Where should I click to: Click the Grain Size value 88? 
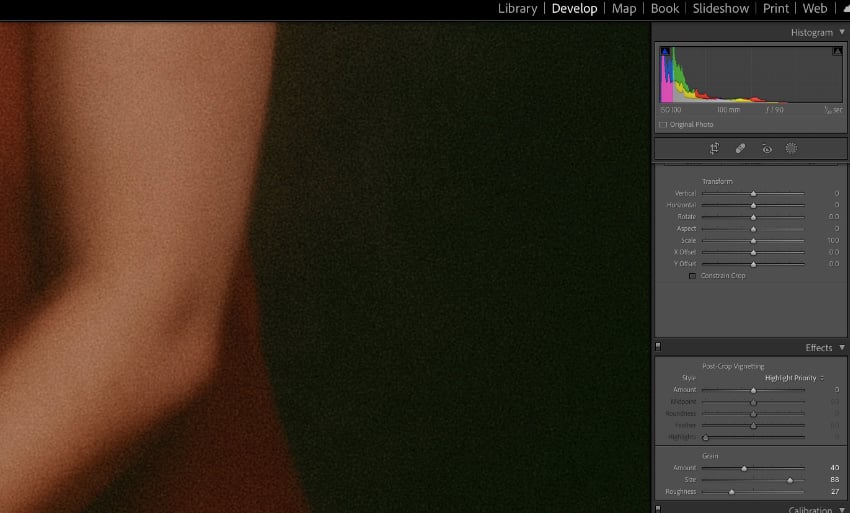coord(834,479)
